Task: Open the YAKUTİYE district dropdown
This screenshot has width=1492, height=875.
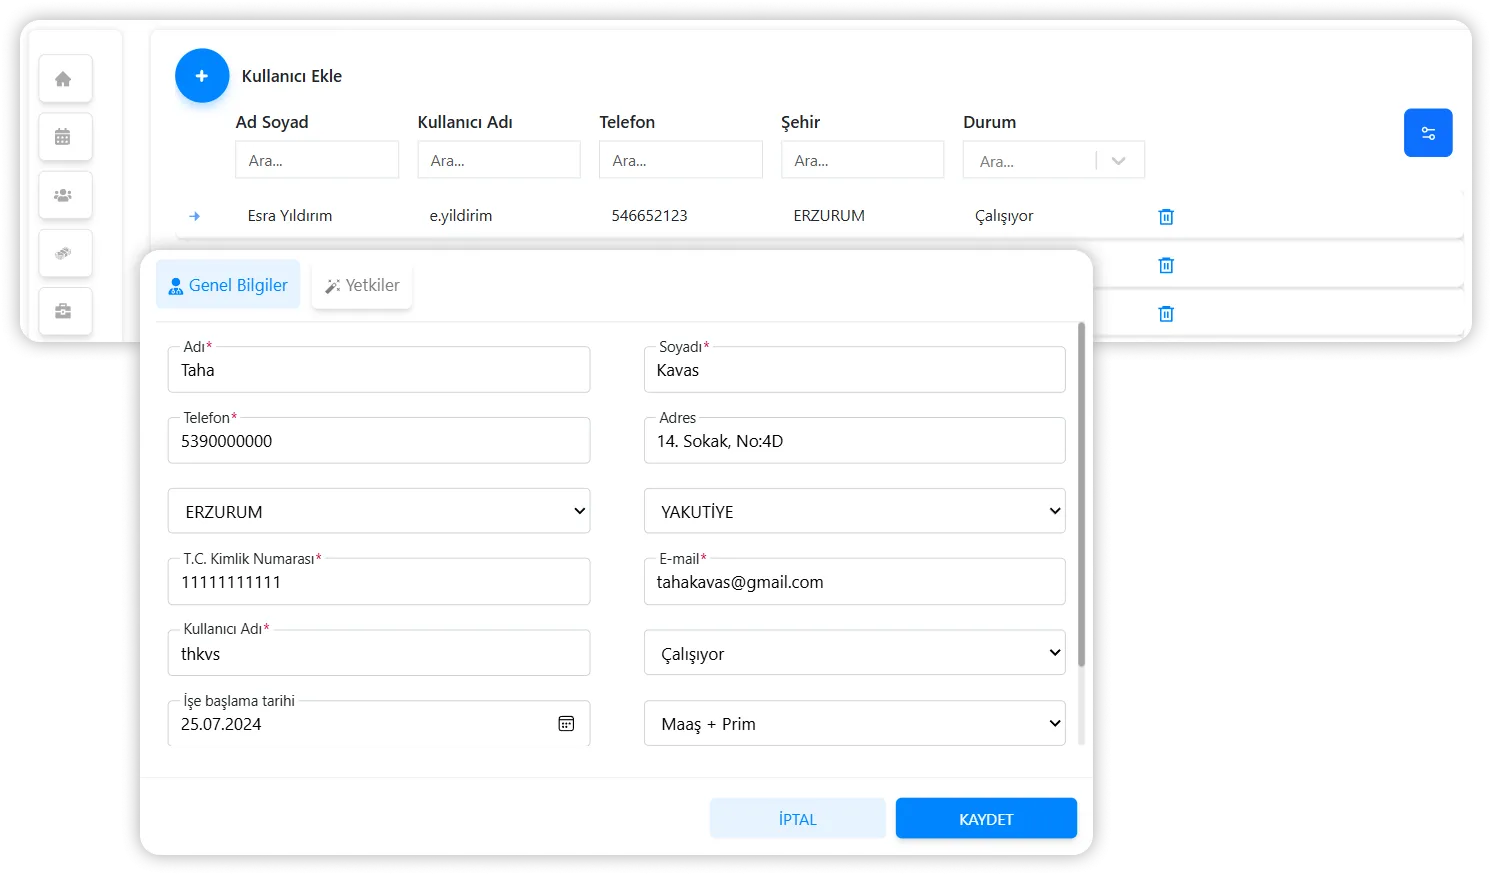Action: point(854,511)
